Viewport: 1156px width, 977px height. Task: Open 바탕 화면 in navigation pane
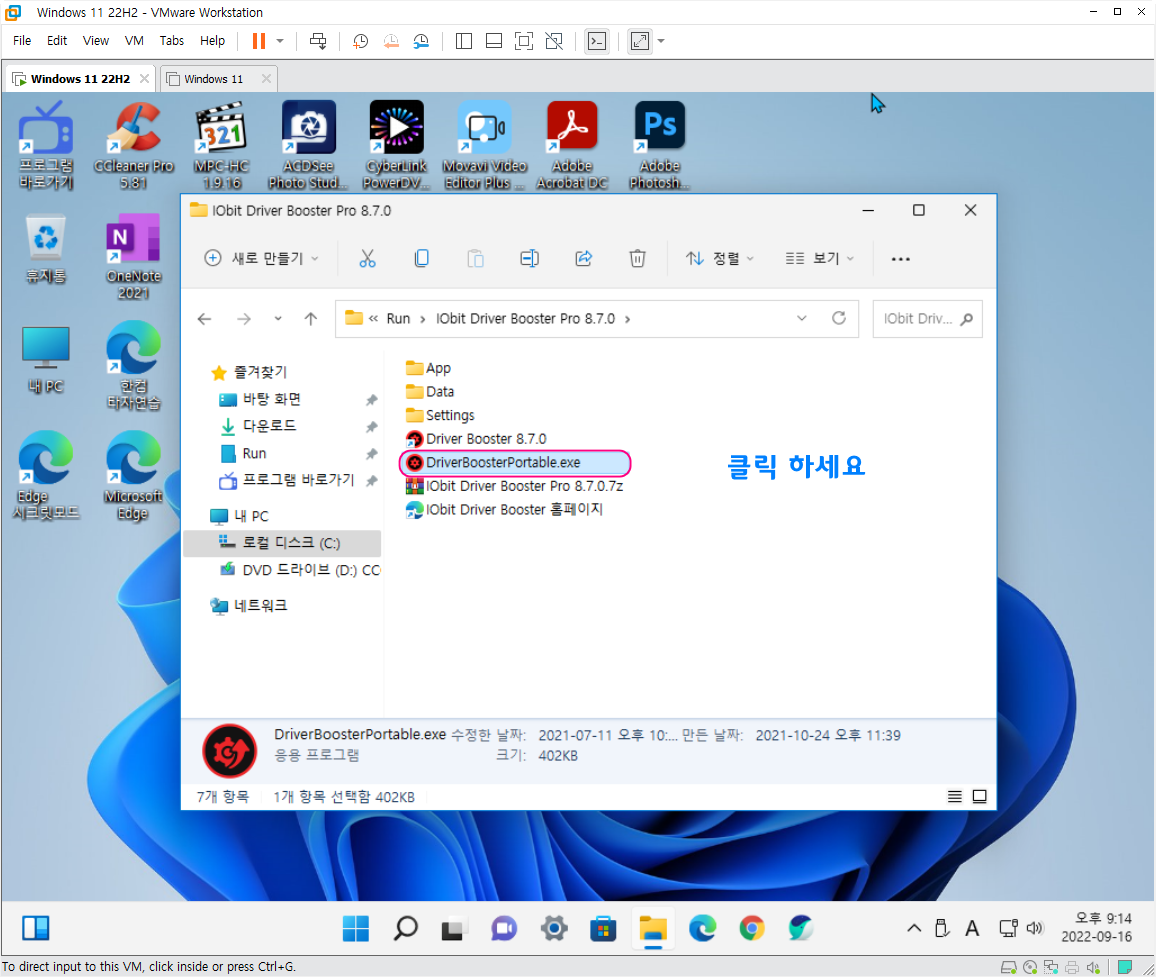pos(260,399)
